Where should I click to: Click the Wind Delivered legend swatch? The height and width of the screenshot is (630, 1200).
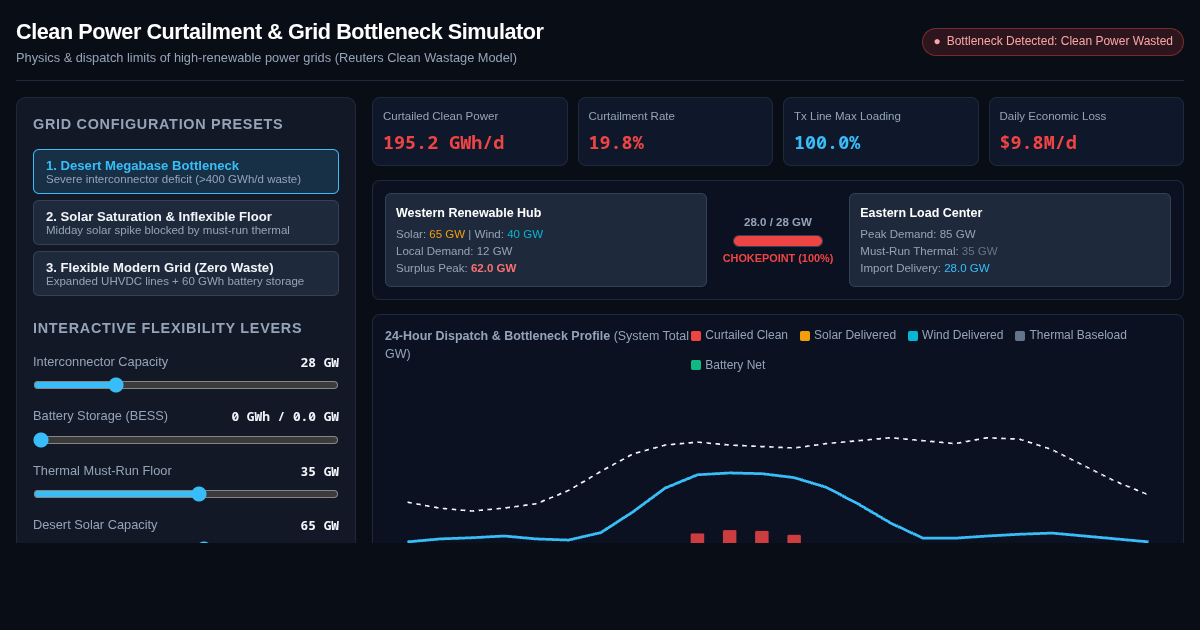point(913,336)
